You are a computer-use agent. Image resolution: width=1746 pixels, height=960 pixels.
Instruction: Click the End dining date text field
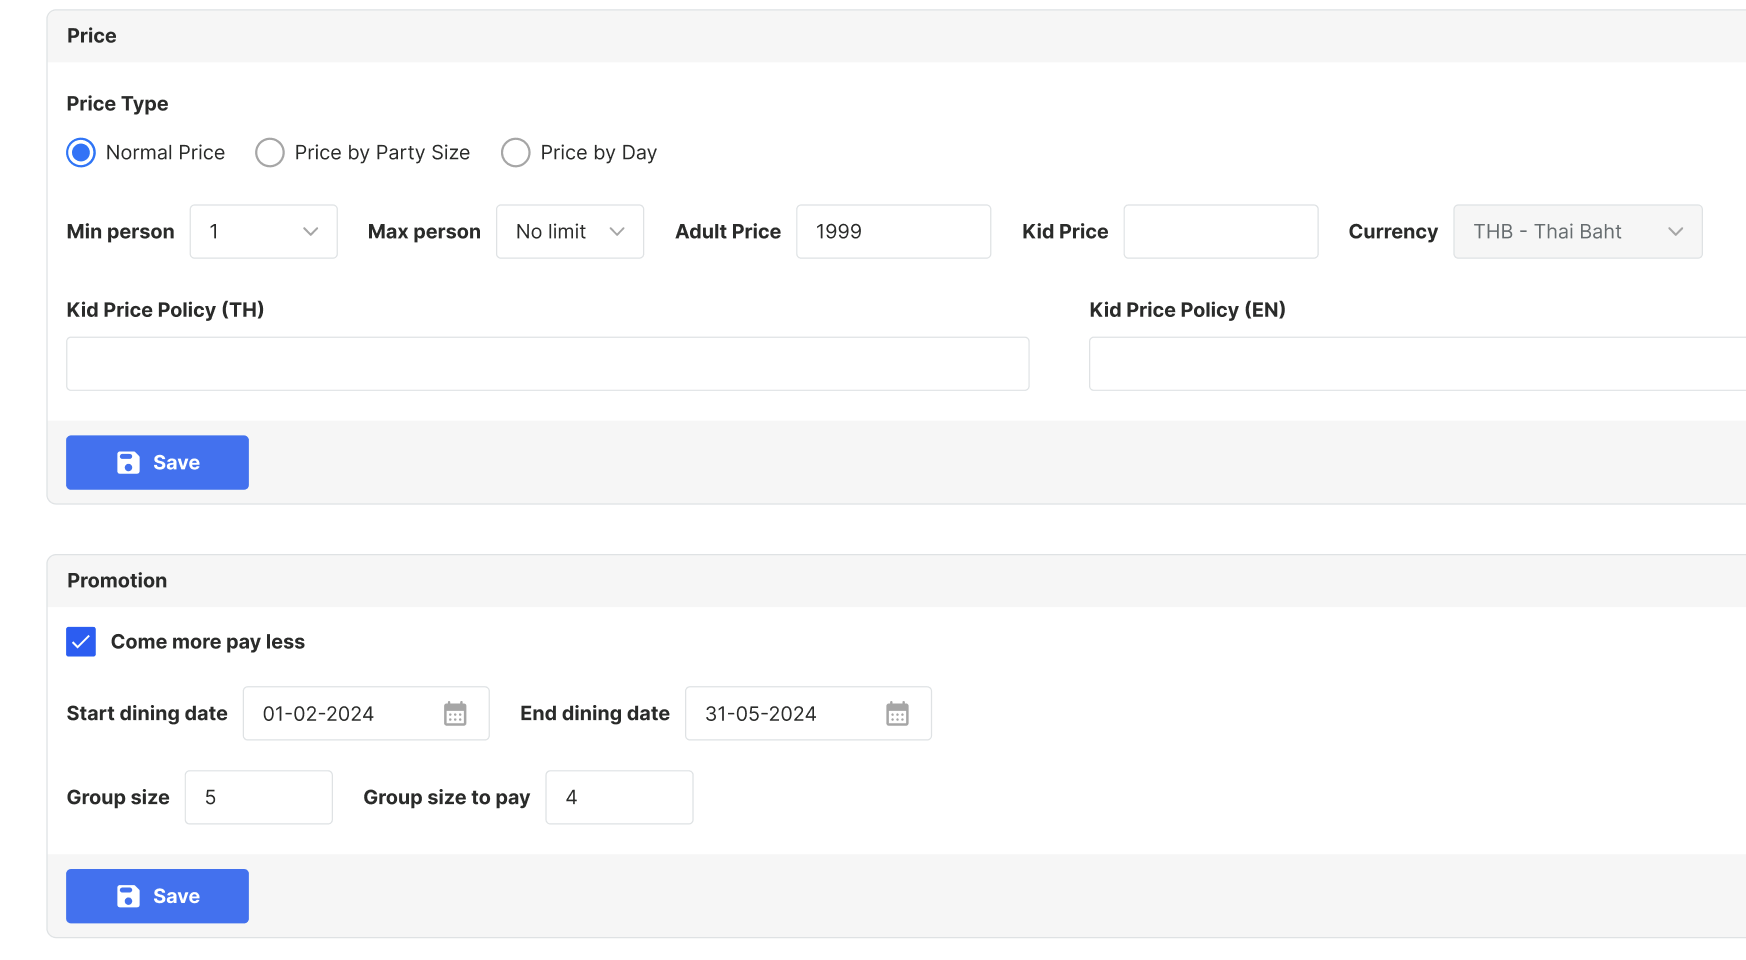click(782, 714)
